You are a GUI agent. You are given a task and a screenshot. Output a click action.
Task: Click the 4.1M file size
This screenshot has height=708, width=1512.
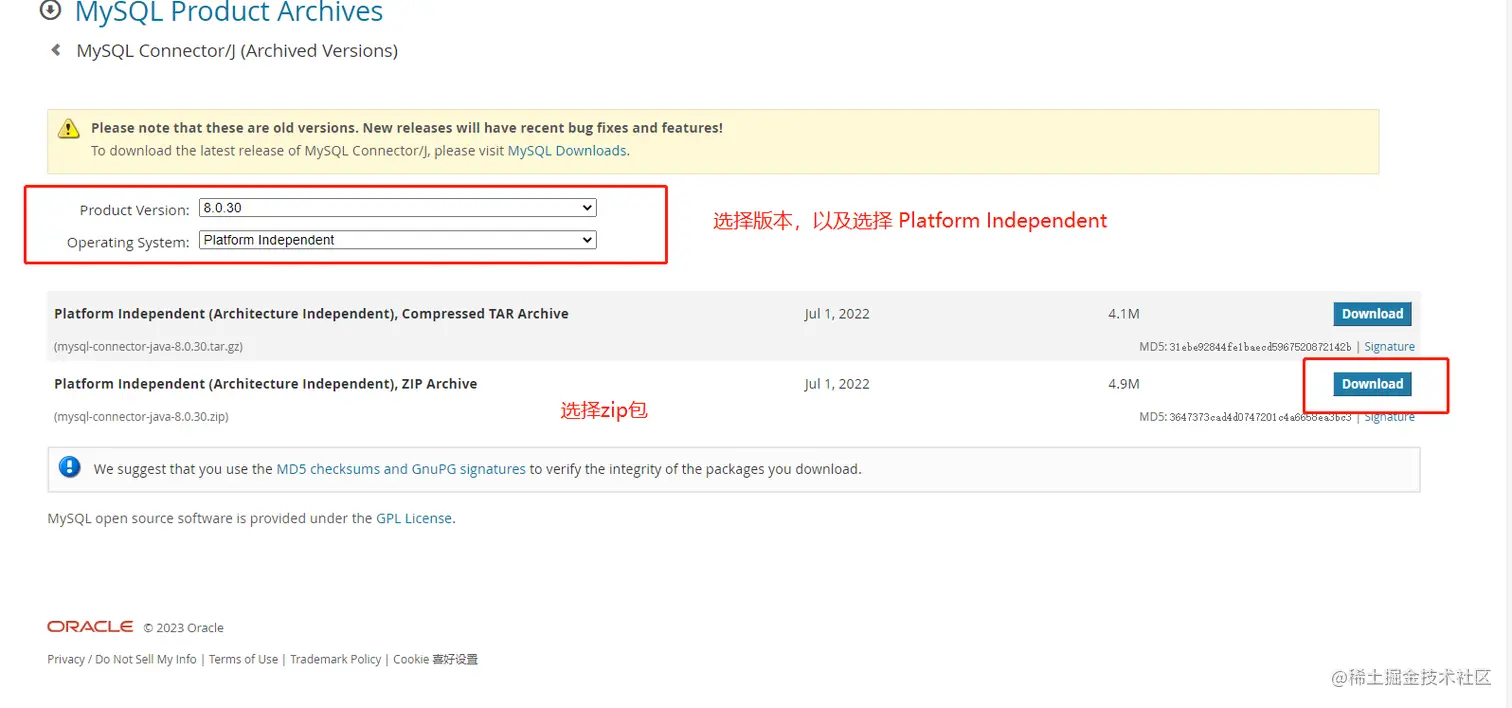point(1124,314)
